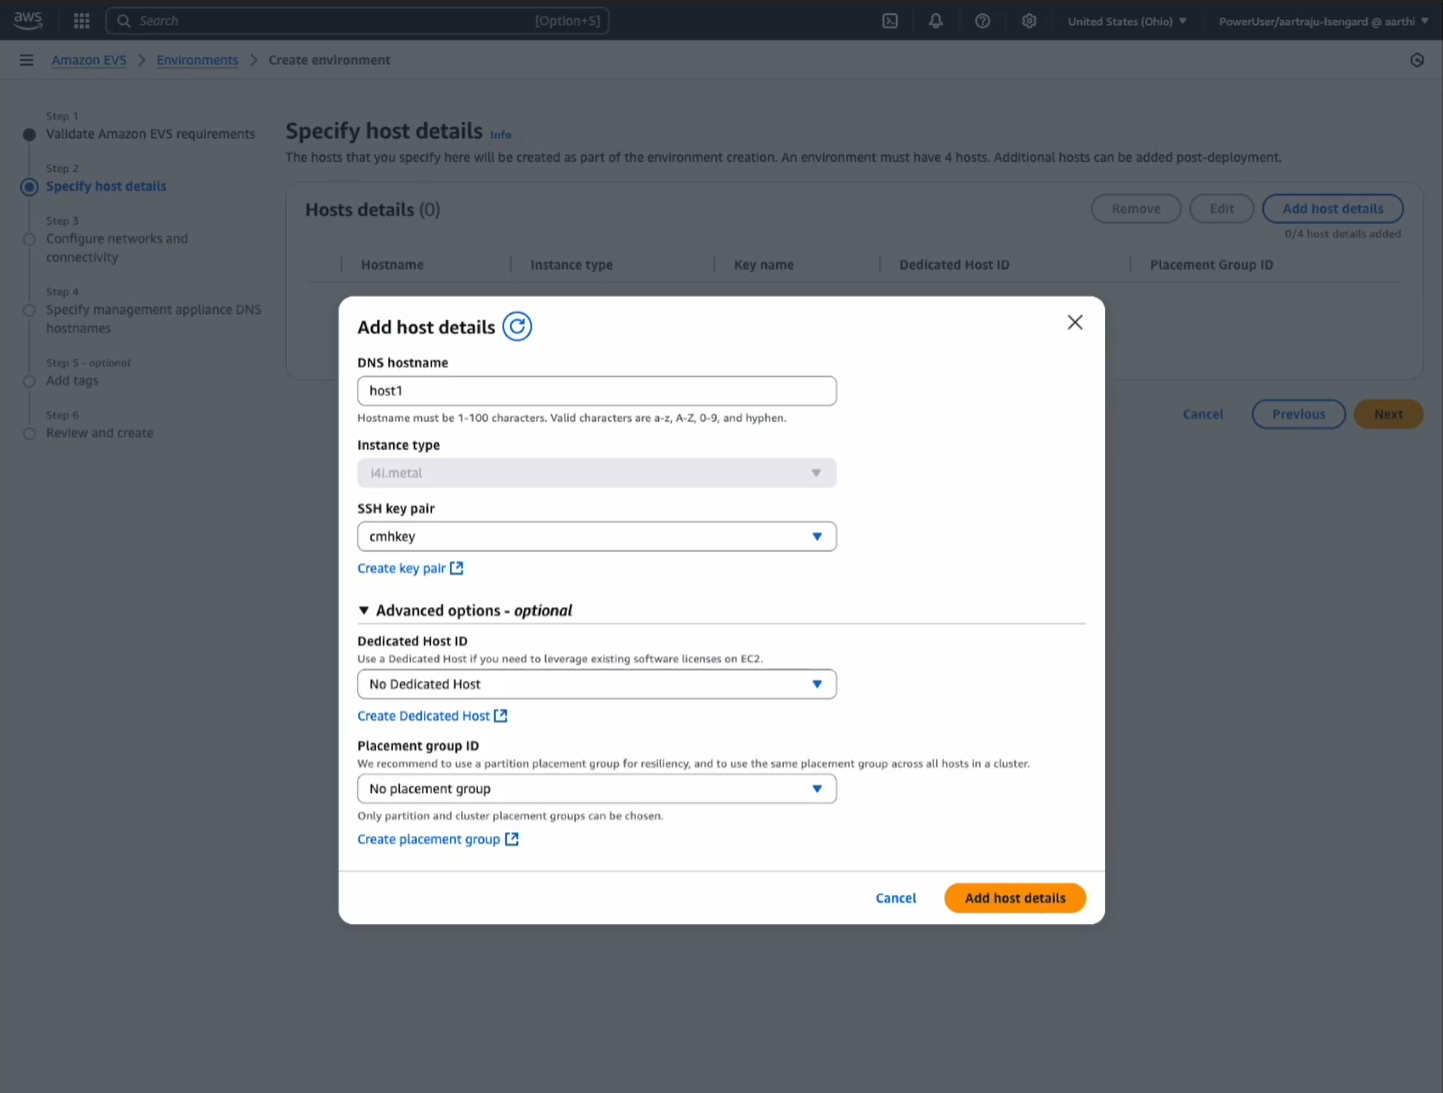1443x1093 pixels.
Task: Click Cancel in the dialog footer
Action: pos(896,898)
